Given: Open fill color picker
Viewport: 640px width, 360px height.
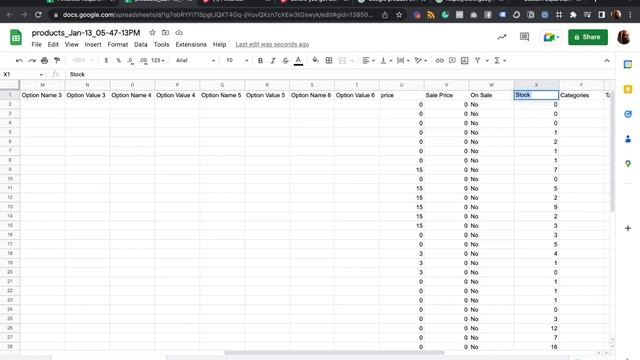Looking at the screenshot, I should (316, 60).
